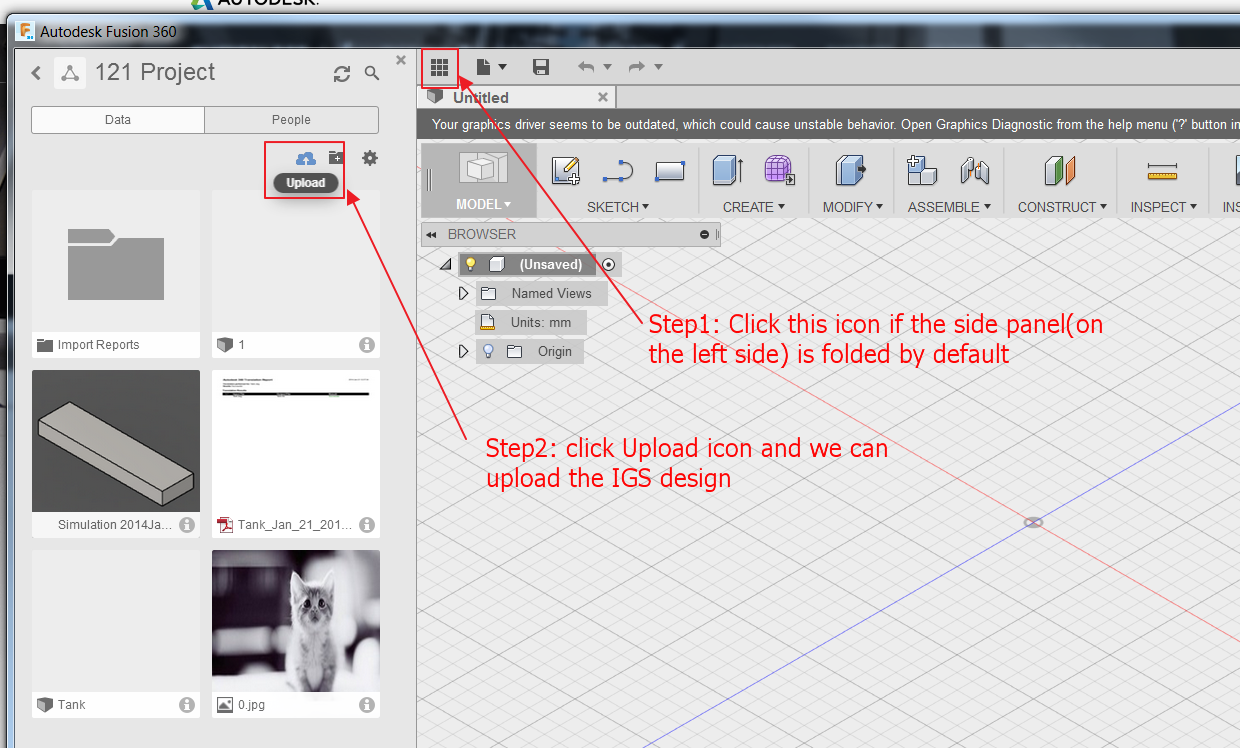Open the Data Panel grid icon
This screenshot has height=748, width=1240.
440,66
